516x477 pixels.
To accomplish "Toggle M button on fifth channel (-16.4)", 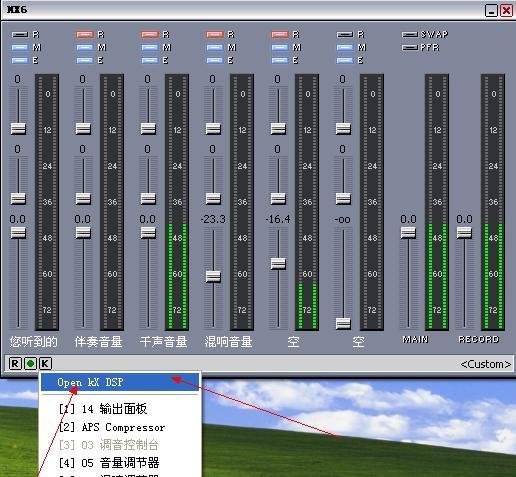I will (280, 47).
